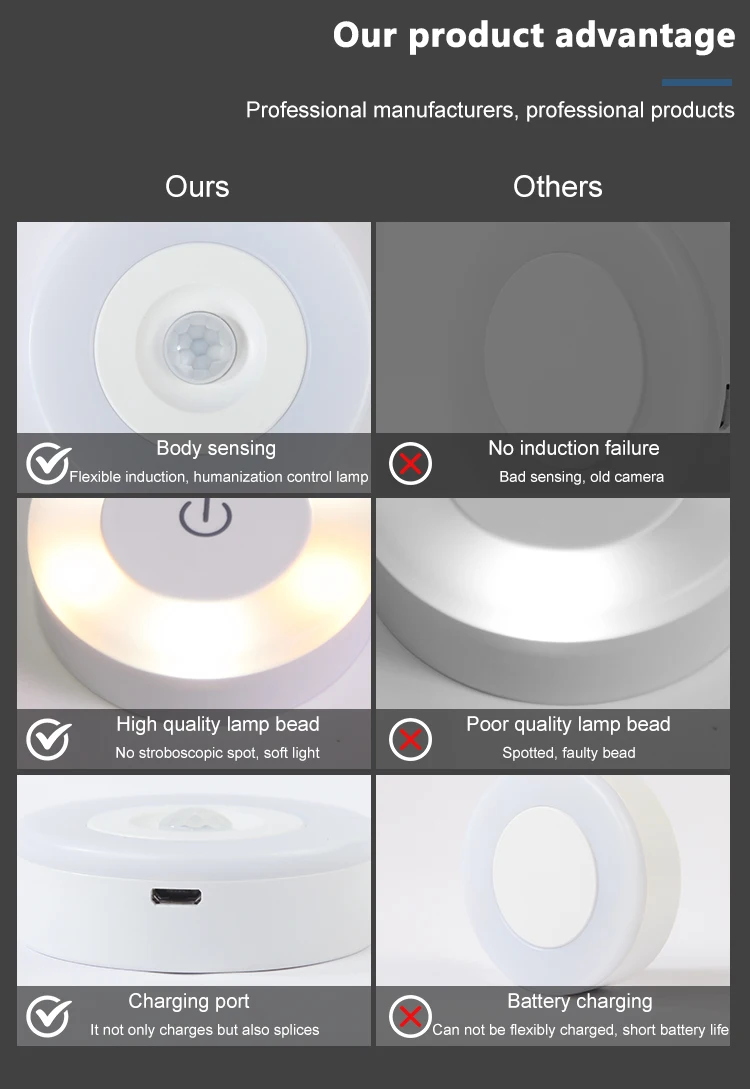Open the competitor white lamp bead image

point(553,604)
